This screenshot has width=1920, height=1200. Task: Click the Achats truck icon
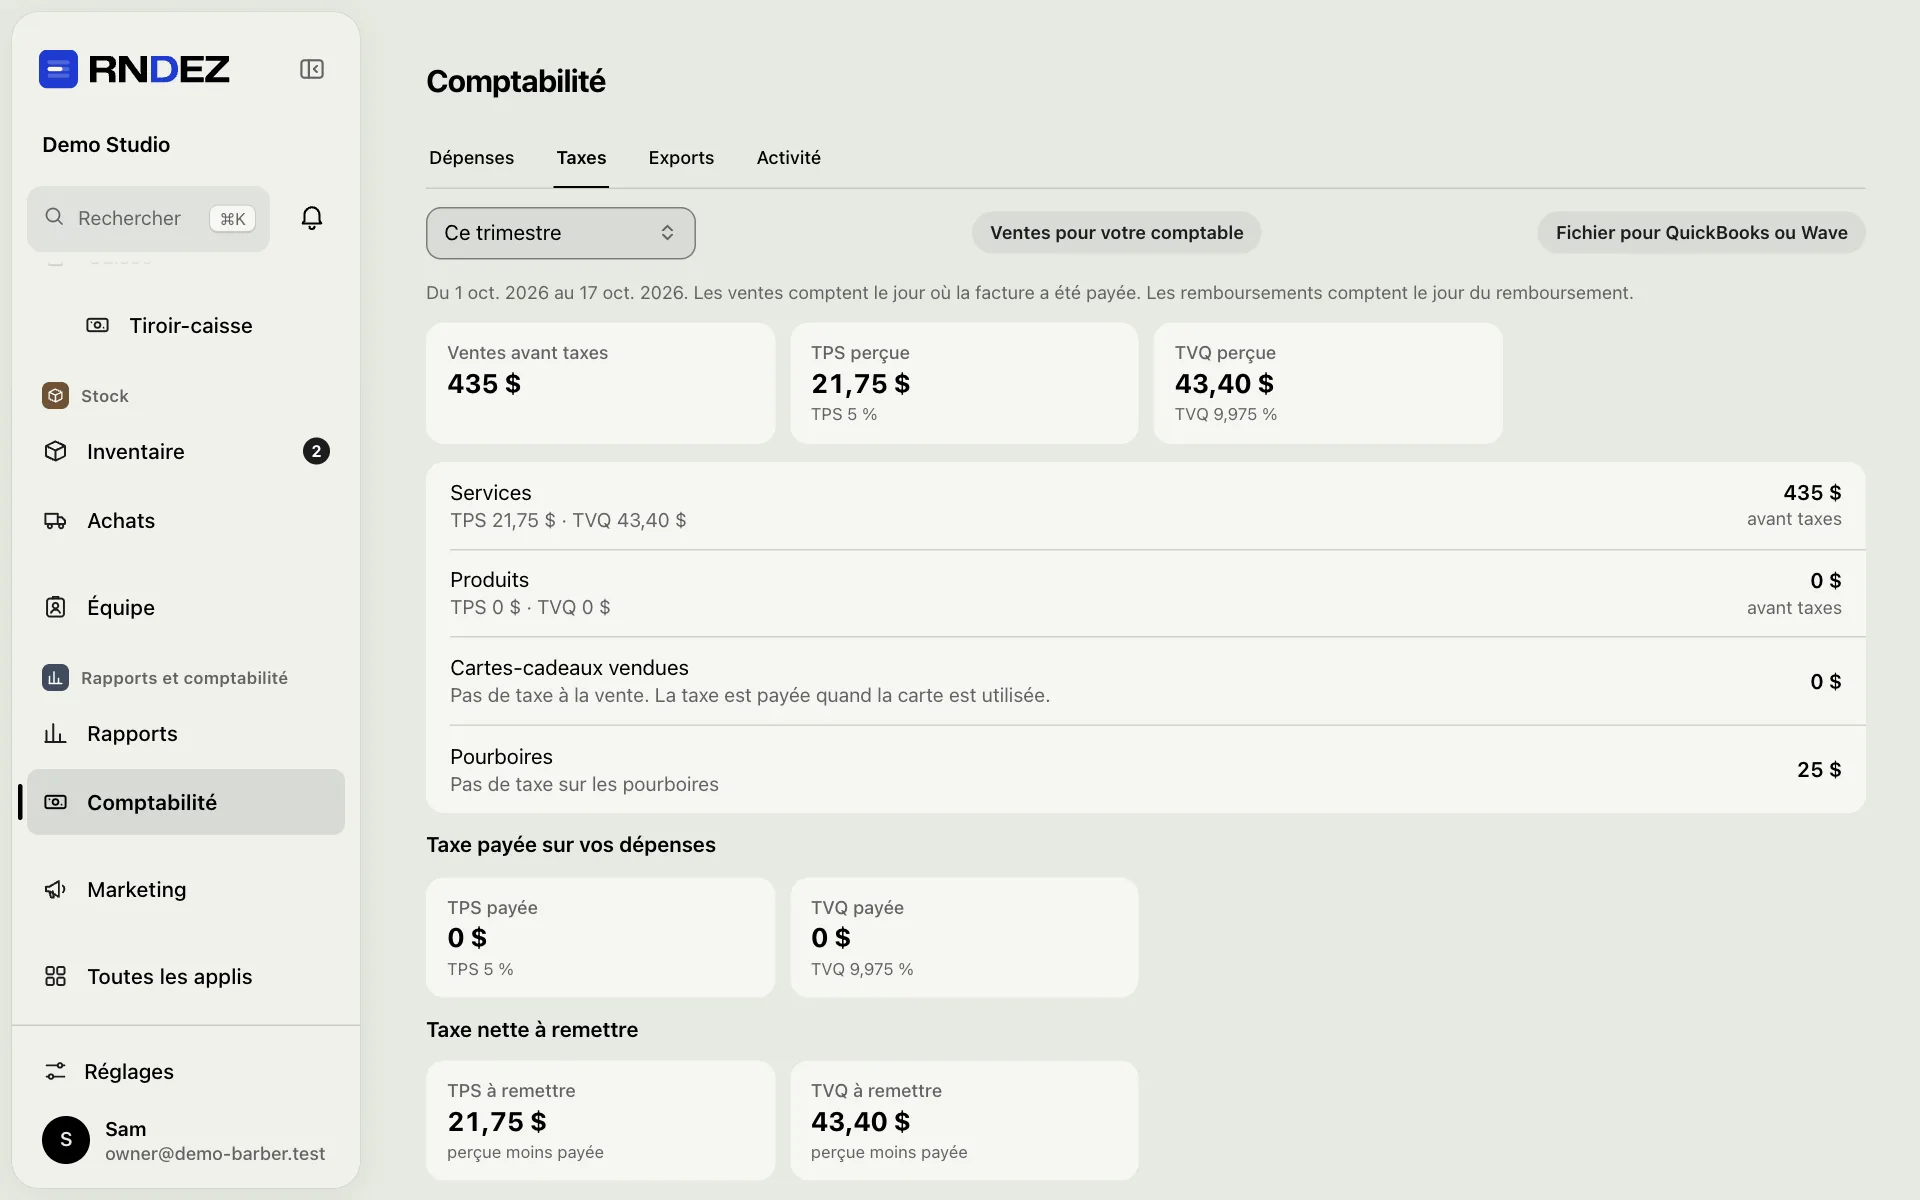pos(56,520)
